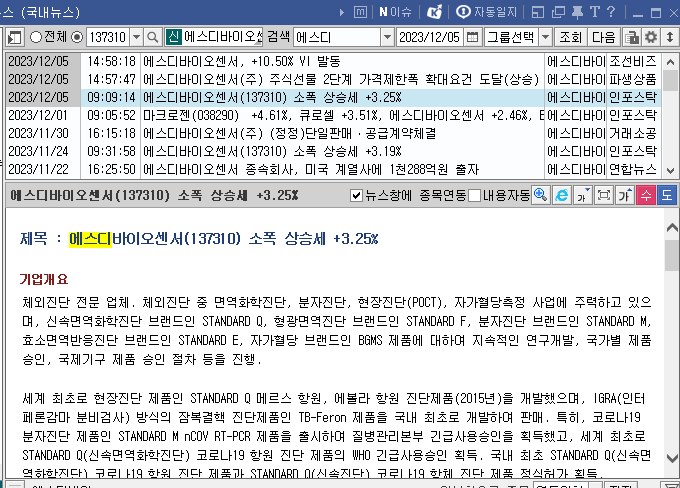The height and width of the screenshot is (488, 680).
Task: Select the 전체 radio button
Action: point(36,37)
